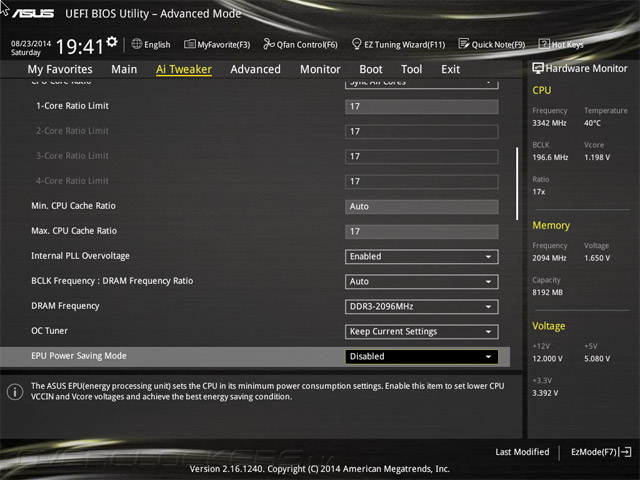Expand the Internal PLL Overvoltage dropdown
640x480 pixels.
422,257
